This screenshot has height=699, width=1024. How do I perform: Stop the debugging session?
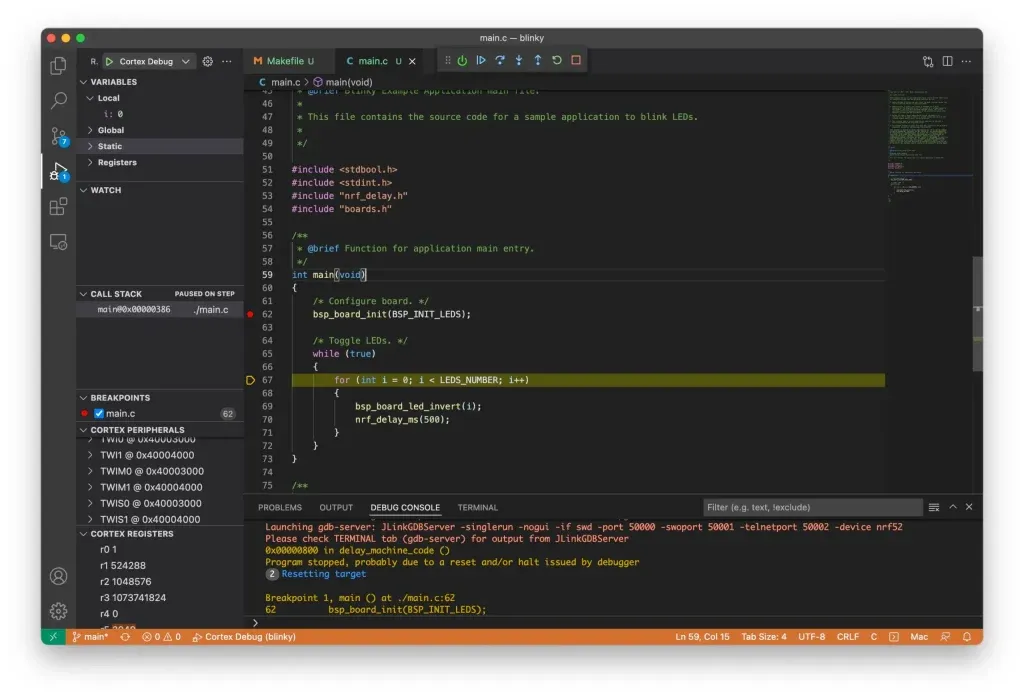(576, 61)
